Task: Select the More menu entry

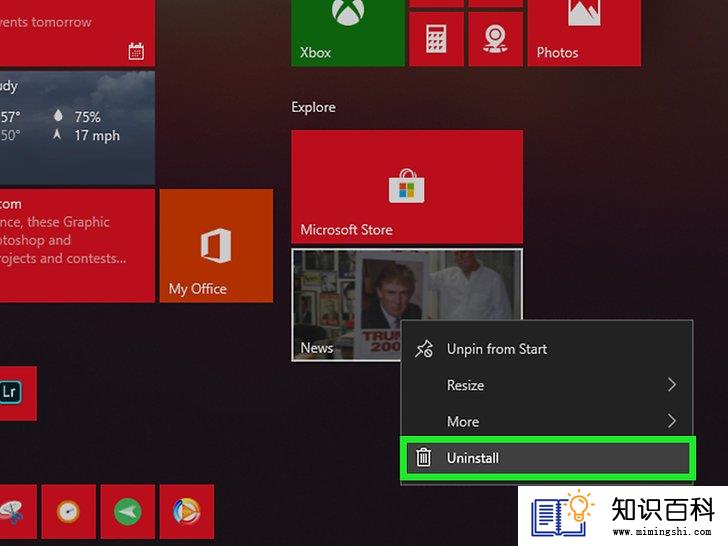Action: (x=546, y=422)
